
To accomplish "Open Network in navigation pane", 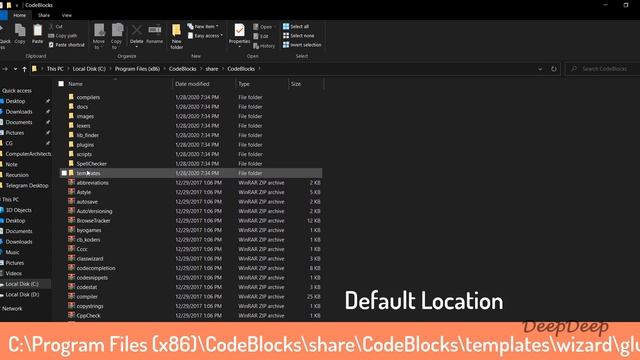I will (12, 309).
